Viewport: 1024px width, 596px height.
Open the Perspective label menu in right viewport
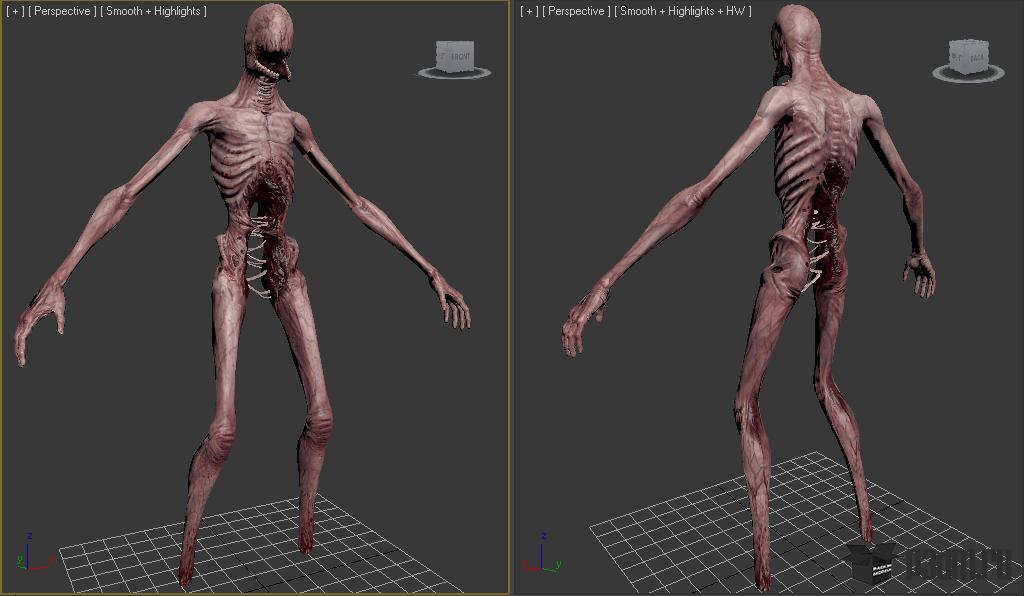point(576,11)
